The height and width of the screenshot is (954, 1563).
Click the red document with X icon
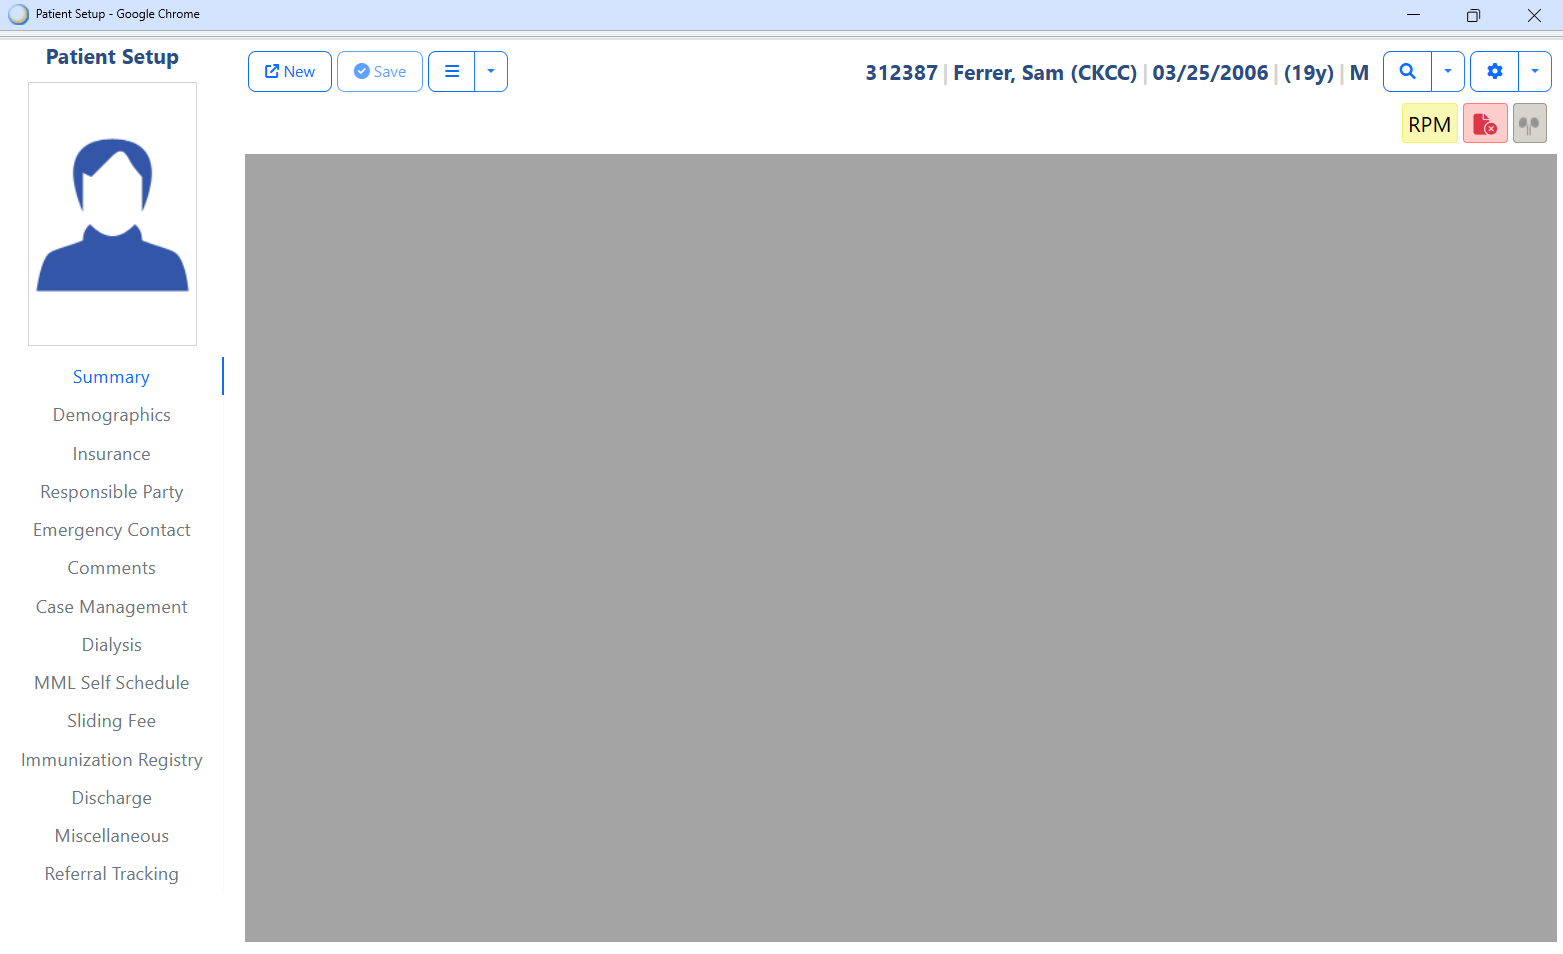point(1485,124)
